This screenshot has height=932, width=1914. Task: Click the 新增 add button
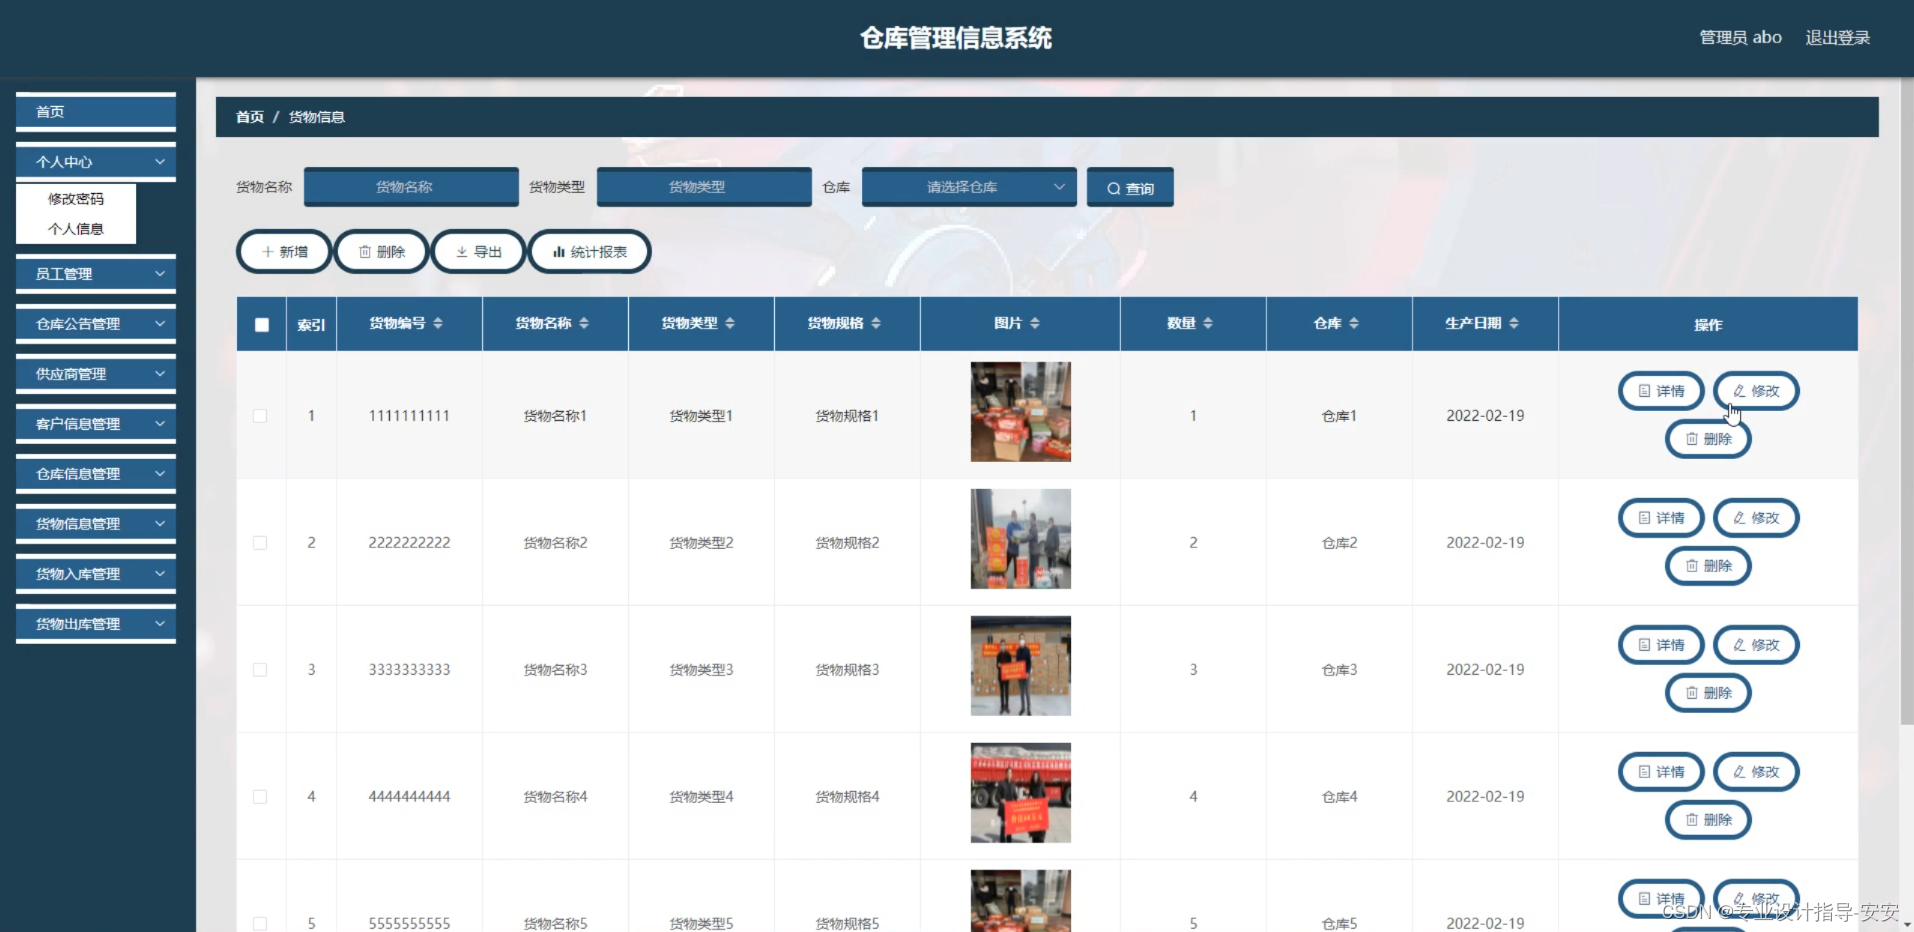point(284,252)
